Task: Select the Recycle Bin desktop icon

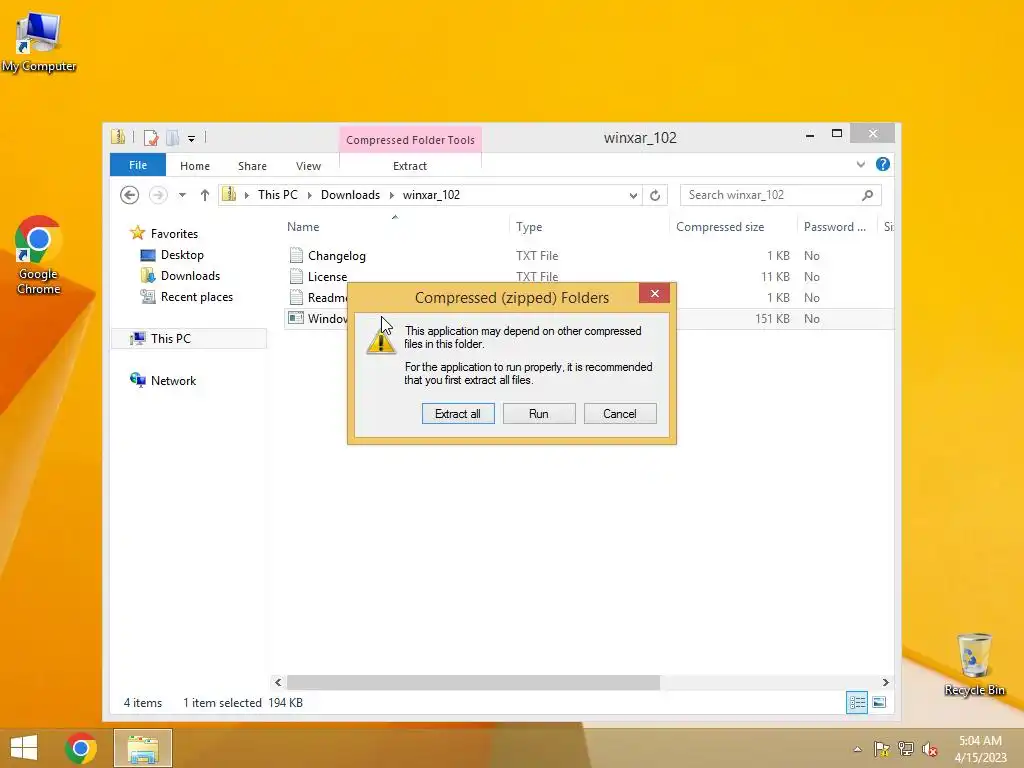Action: tap(974, 664)
